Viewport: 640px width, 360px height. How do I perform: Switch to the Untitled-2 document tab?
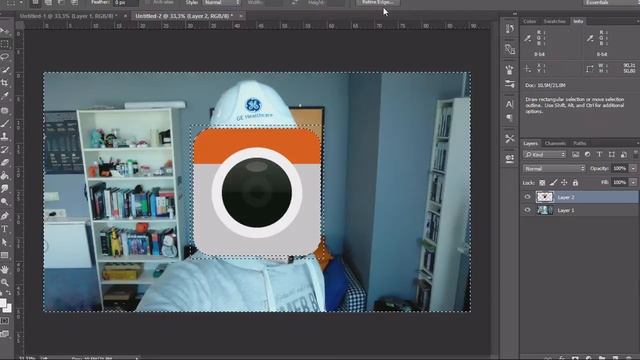coord(184,16)
